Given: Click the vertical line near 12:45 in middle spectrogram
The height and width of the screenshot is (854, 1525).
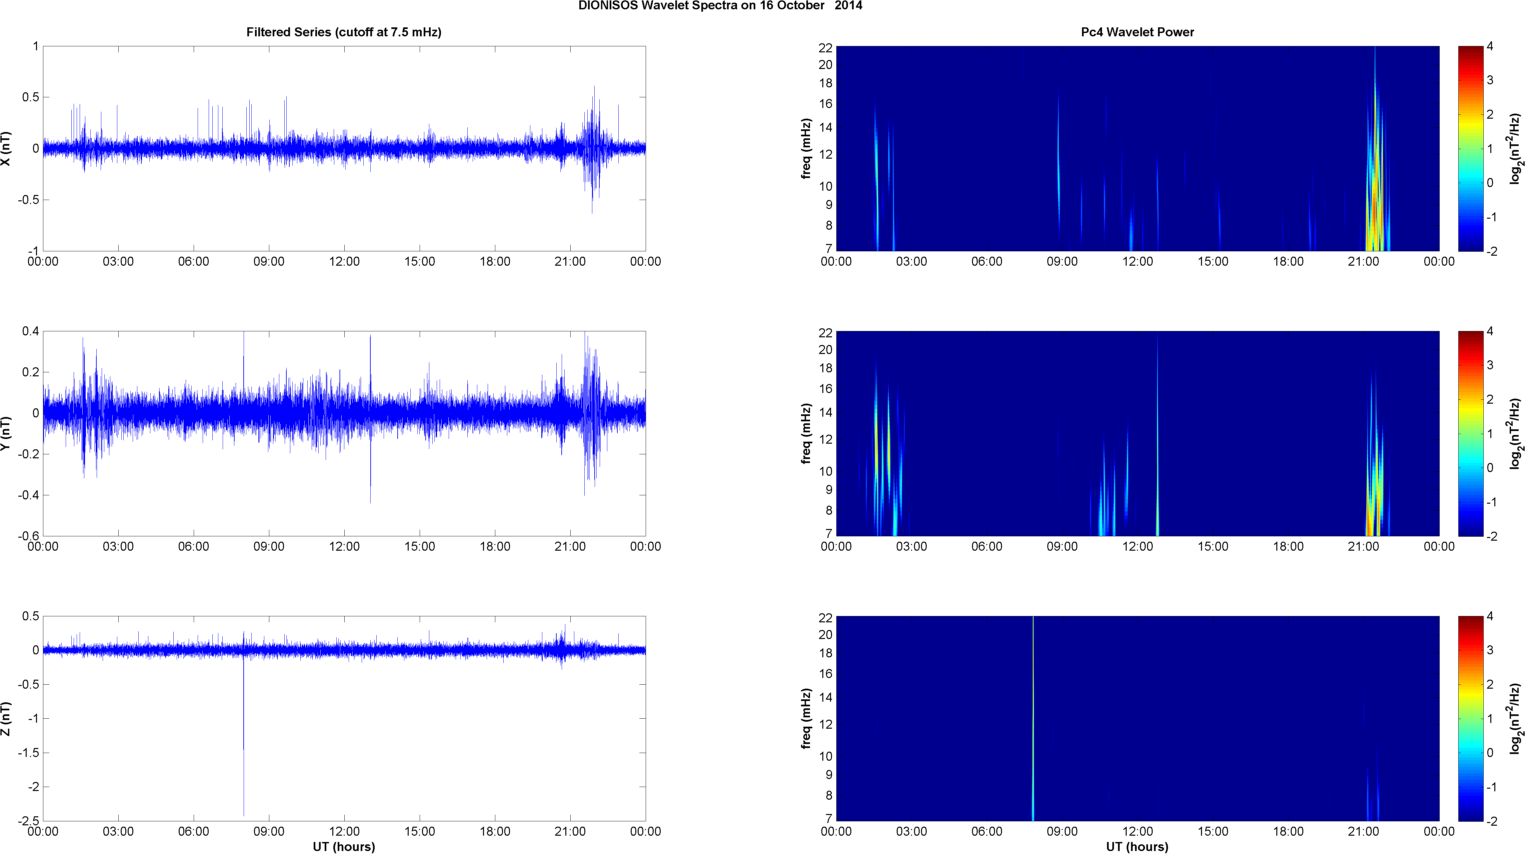Looking at the screenshot, I should click(1157, 437).
